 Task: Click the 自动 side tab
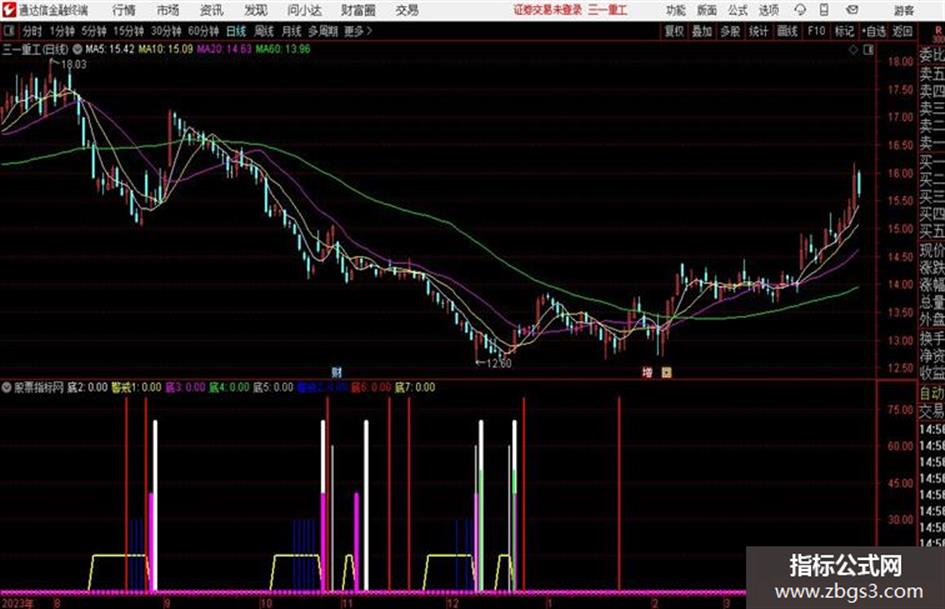(931, 393)
